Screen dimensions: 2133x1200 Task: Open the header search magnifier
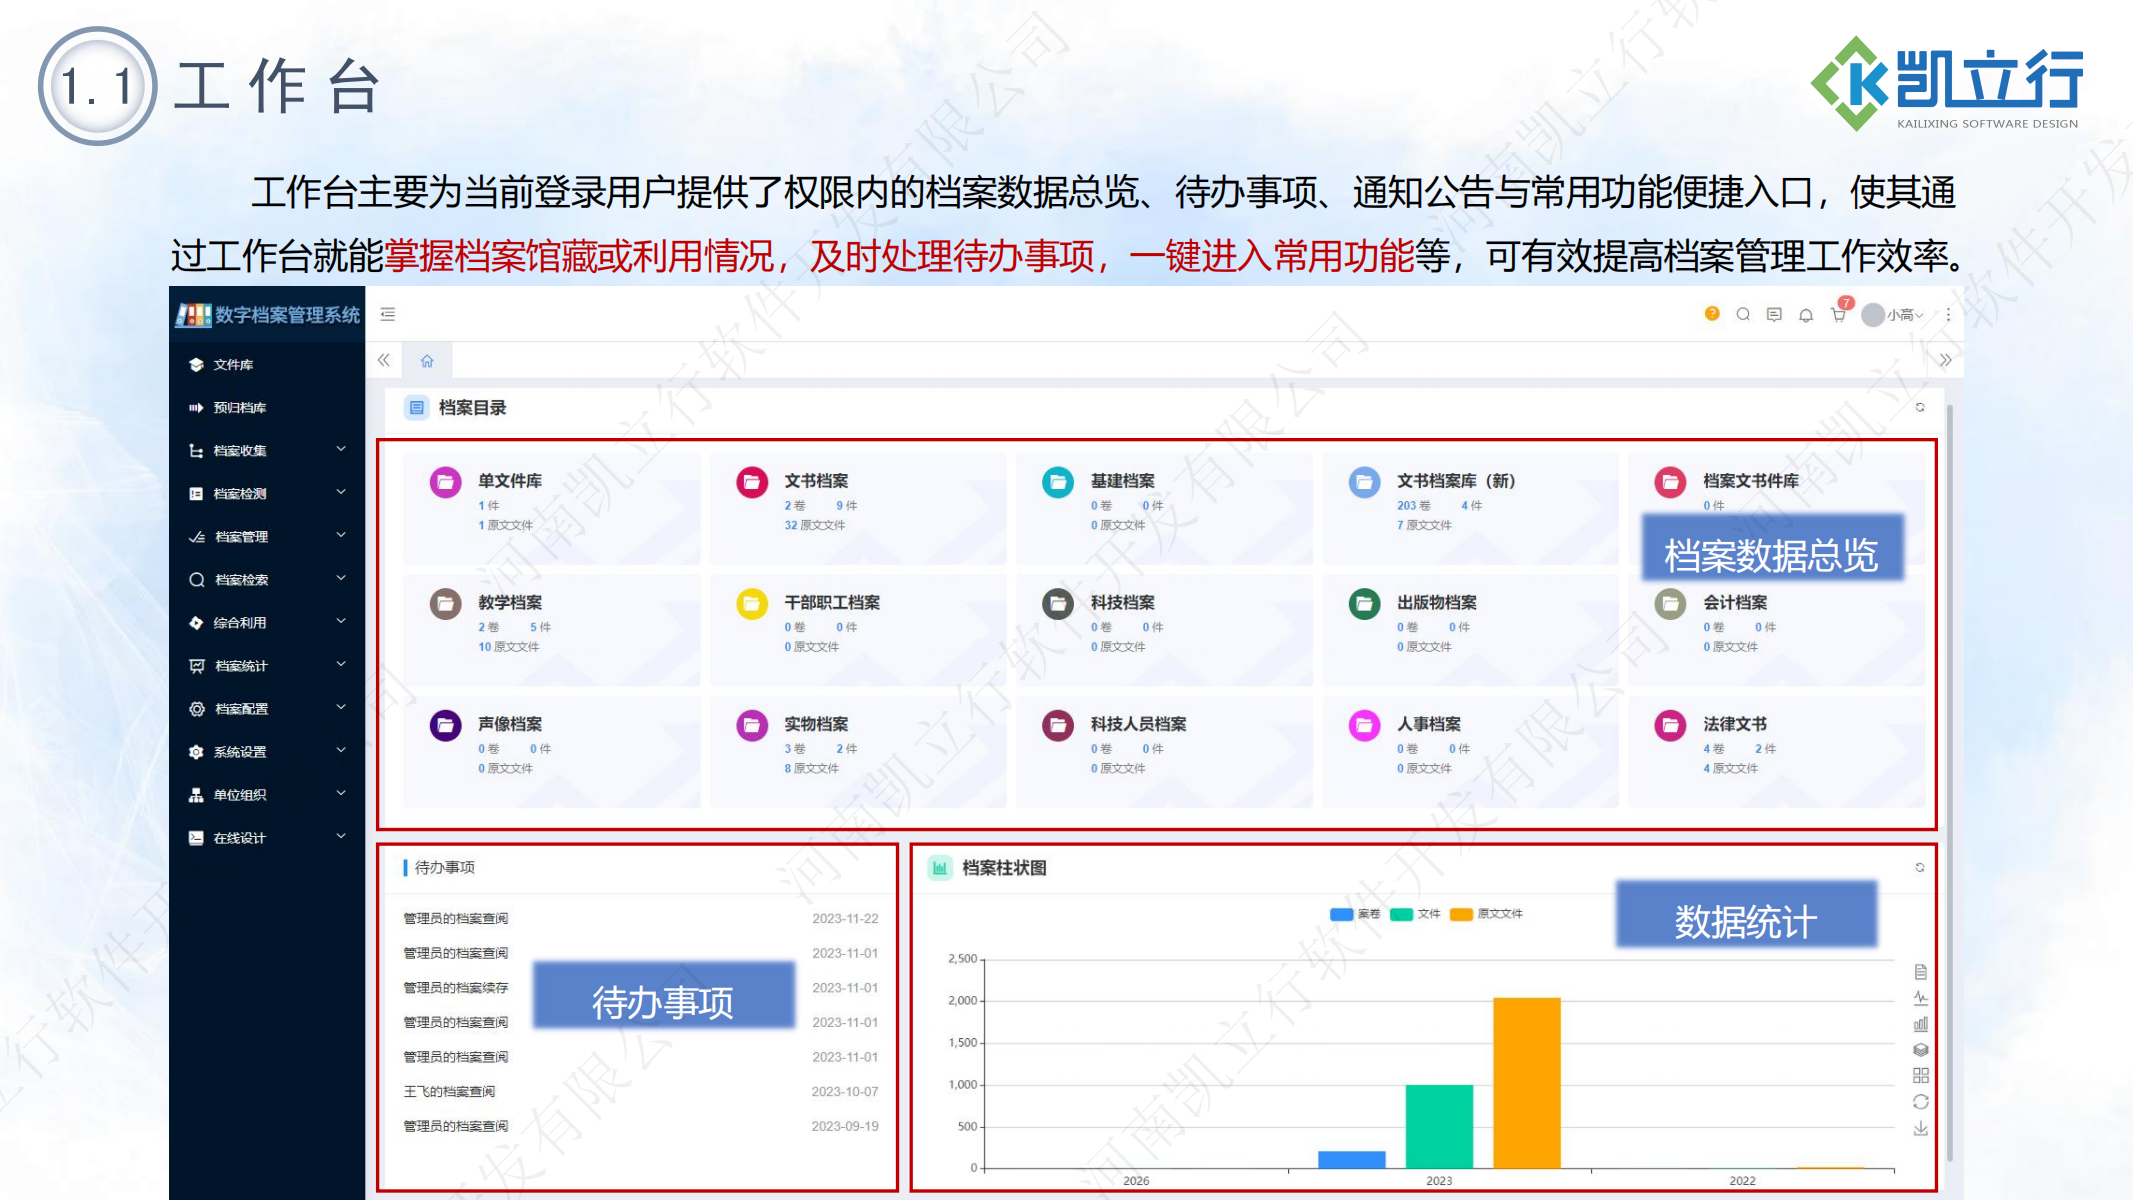click(x=1743, y=314)
